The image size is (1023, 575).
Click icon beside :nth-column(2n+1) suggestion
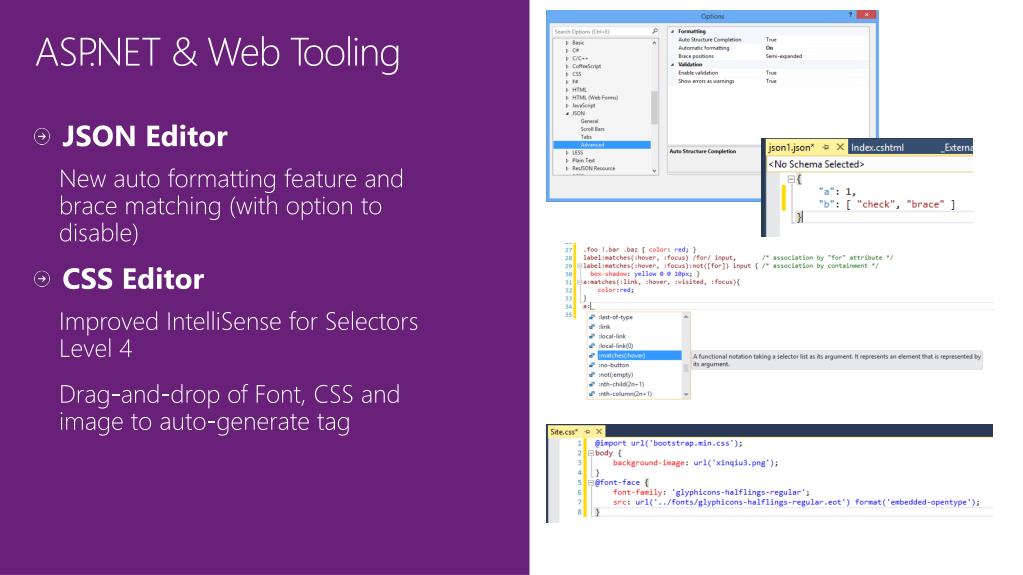point(592,394)
